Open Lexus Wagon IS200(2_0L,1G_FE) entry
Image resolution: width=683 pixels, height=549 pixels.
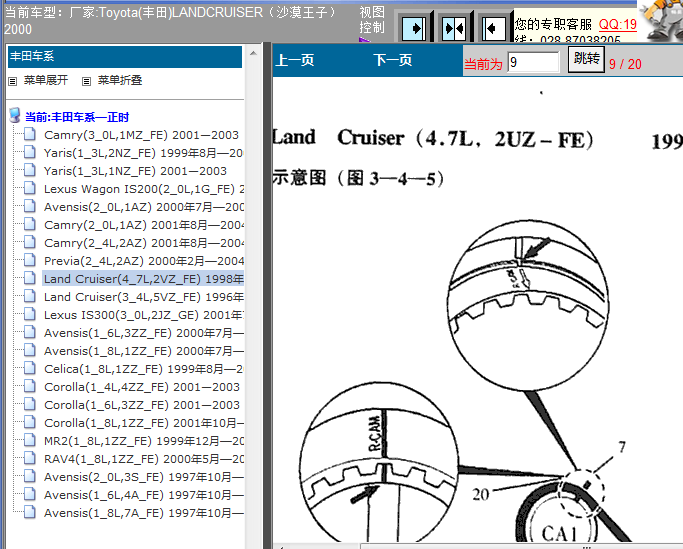coord(143,189)
